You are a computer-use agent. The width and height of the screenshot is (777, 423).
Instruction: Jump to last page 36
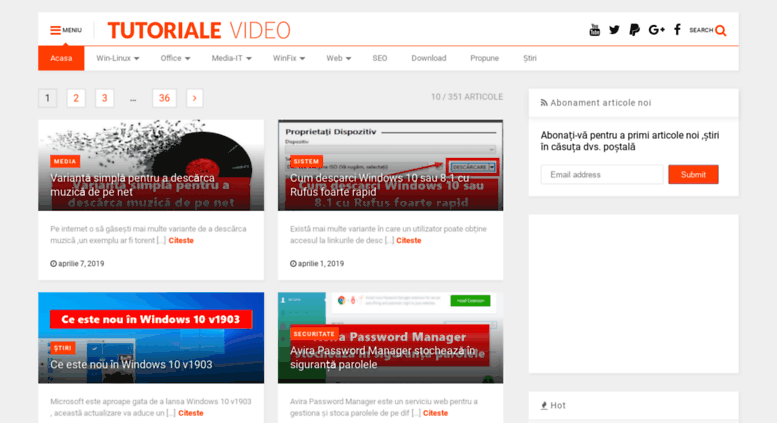[x=164, y=98]
